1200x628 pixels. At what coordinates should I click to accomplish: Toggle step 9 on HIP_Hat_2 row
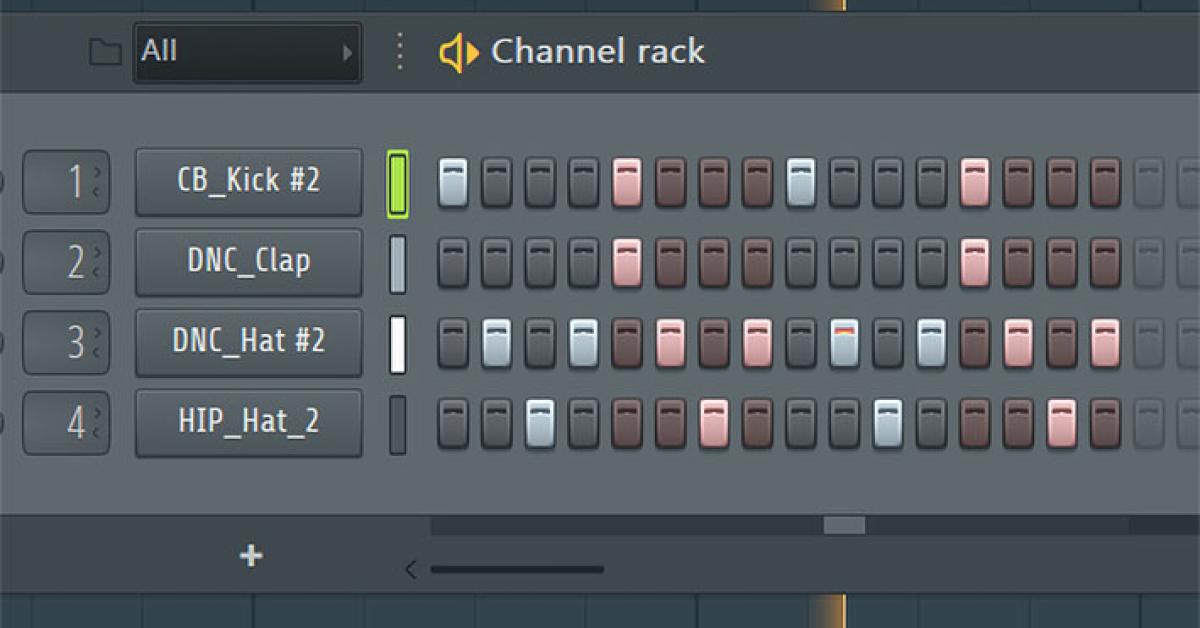coord(801,422)
